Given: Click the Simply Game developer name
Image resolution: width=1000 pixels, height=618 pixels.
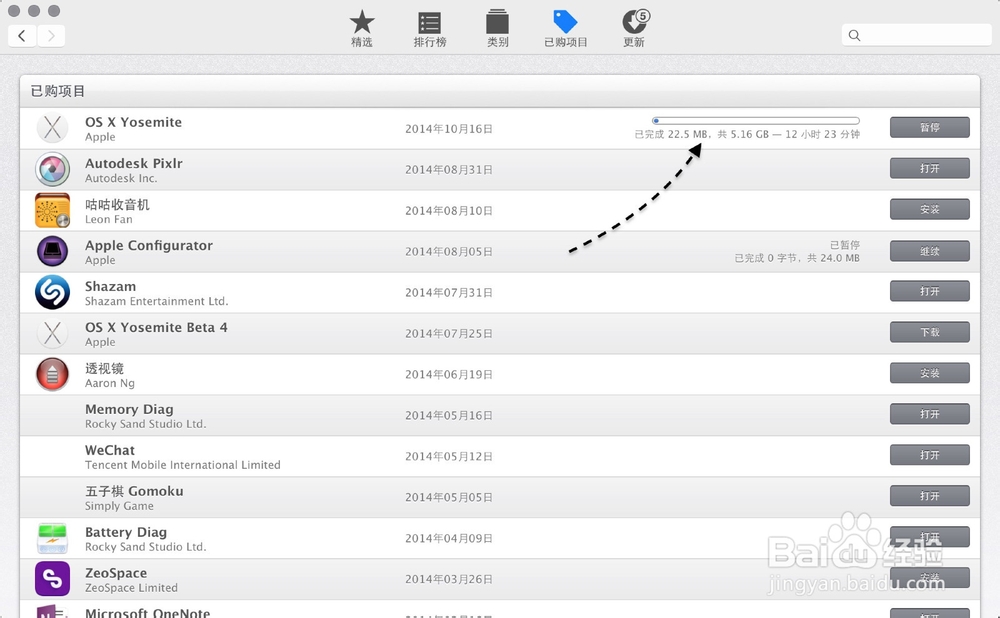Looking at the screenshot, I should click(119, 506).
